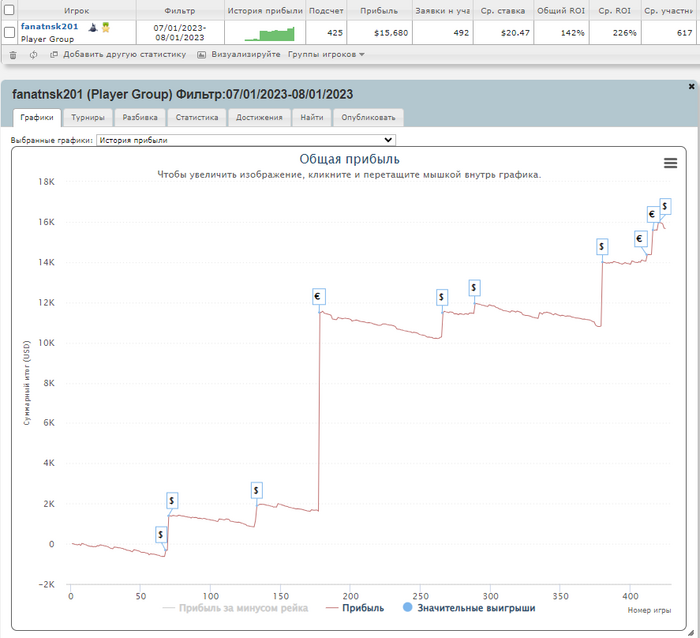This screenshot has width=700, height=638.
Task: Tick the select-all checkbox in table header
Action: point(9,10)
